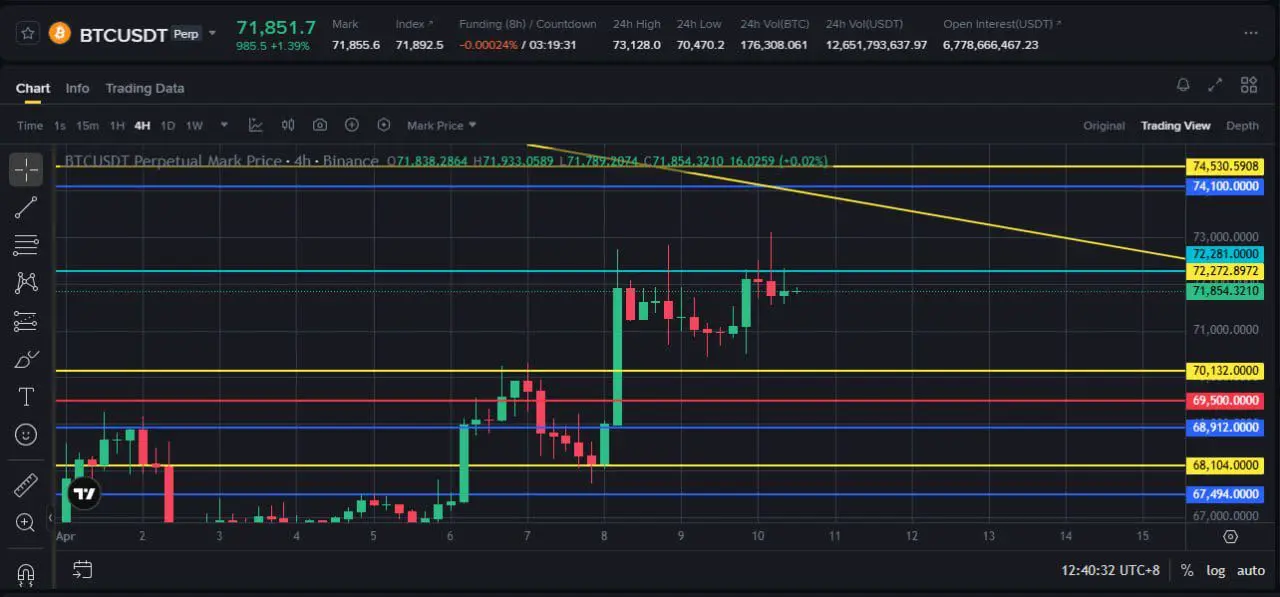Add BTCUSDT to favorites with star icon
Screen dimensions: 1280x597
coord(28,33)
